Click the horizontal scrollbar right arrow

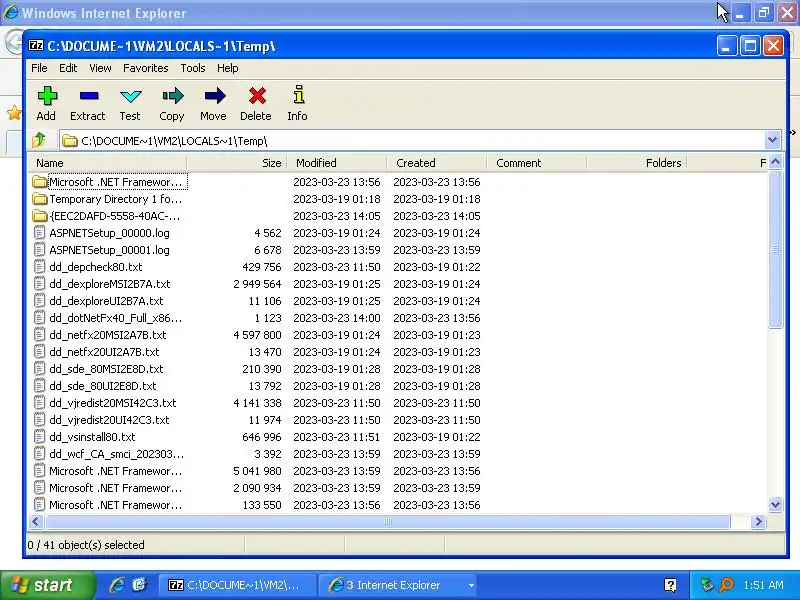758,521
